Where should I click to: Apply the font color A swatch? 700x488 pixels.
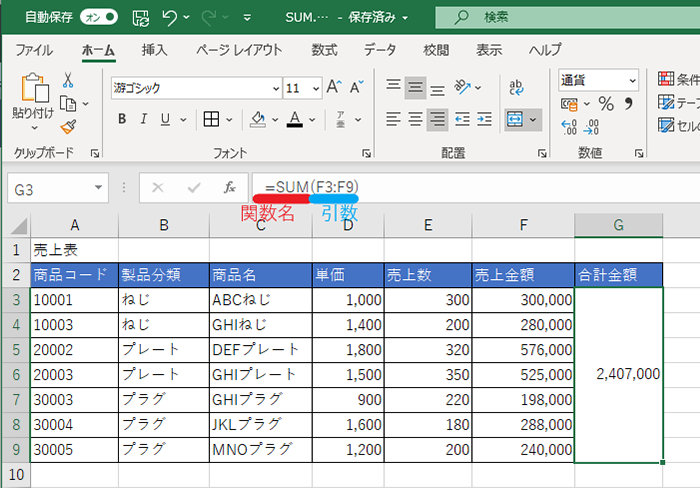295,119
